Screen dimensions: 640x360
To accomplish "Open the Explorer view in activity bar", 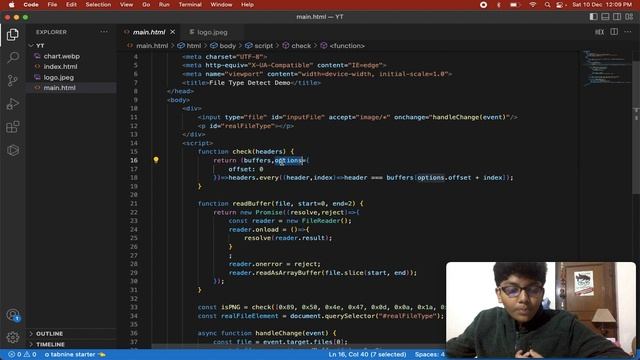I will 13,34.
